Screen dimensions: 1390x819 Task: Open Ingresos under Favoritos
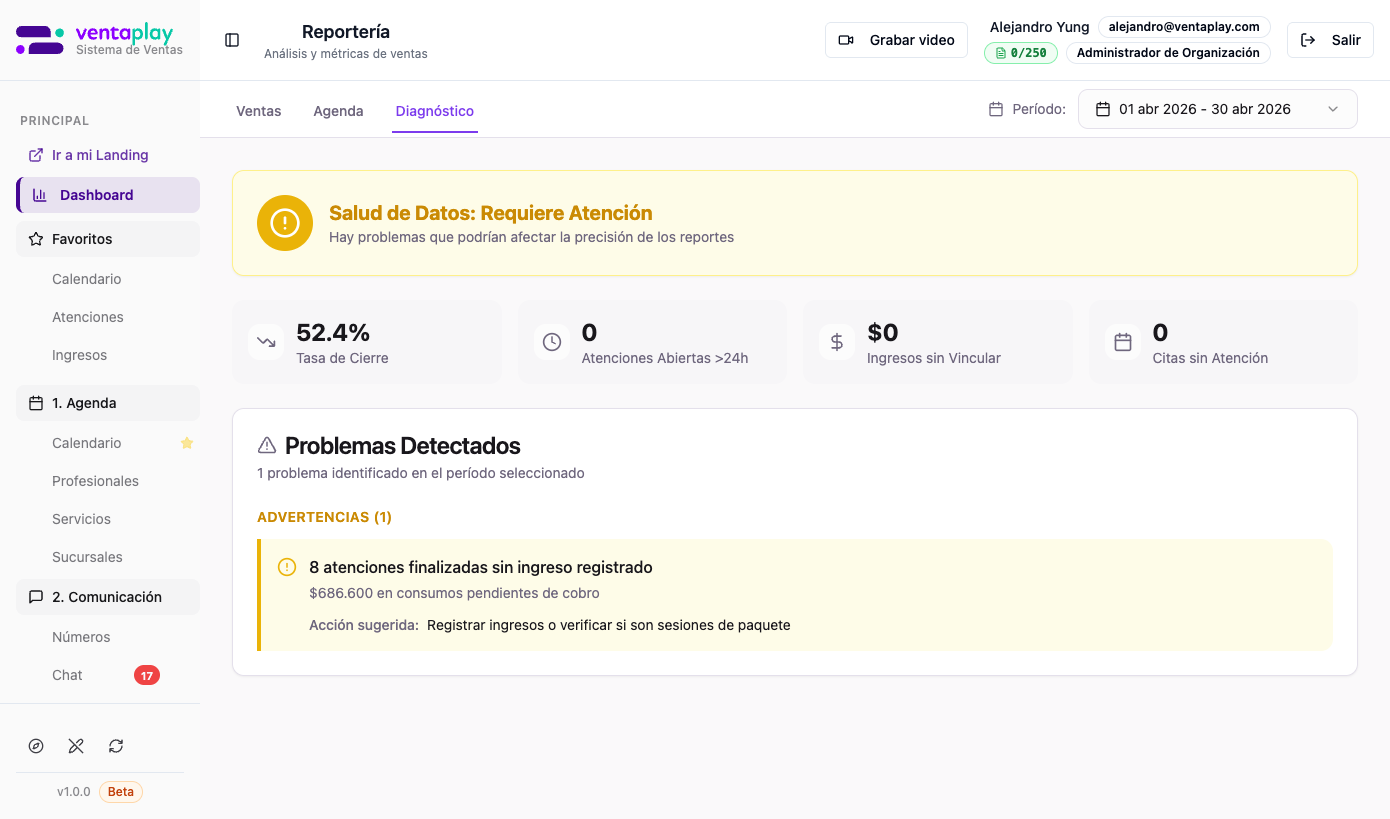(x=80, y=355)
